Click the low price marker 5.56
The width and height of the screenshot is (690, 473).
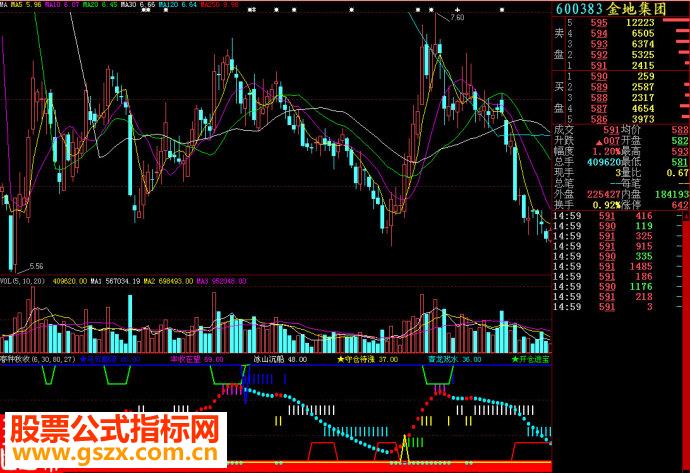[37, 266]
